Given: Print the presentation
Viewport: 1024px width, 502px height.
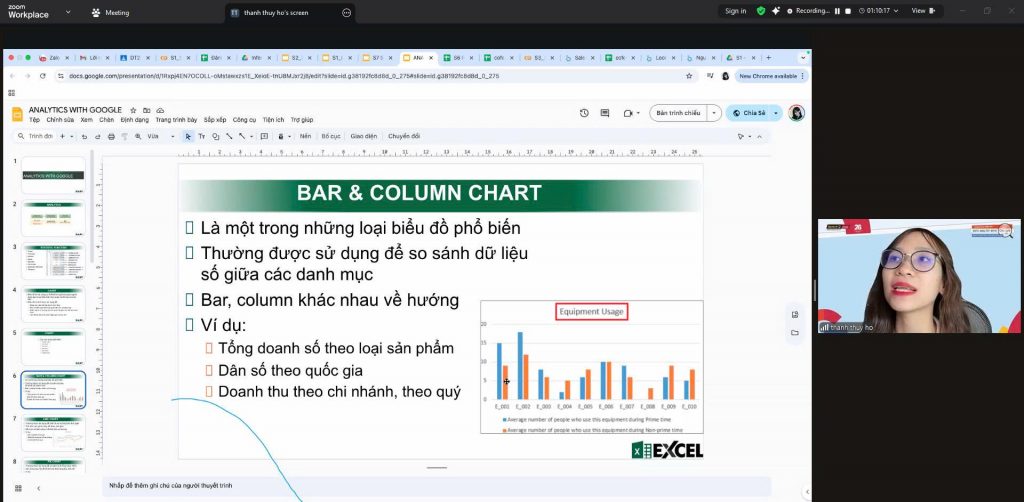Looking at the screenshot, I should [111, 136].
